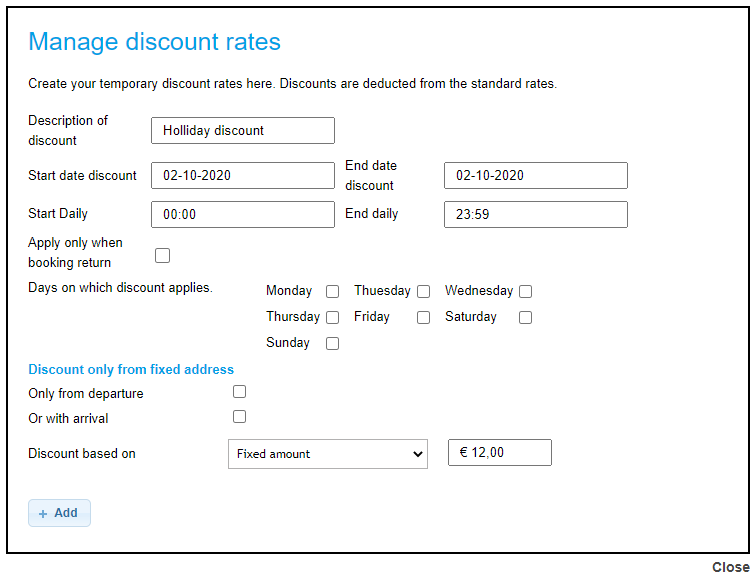Check the Wednesday day box
The image size is (756, 586).
click(526, 292)
